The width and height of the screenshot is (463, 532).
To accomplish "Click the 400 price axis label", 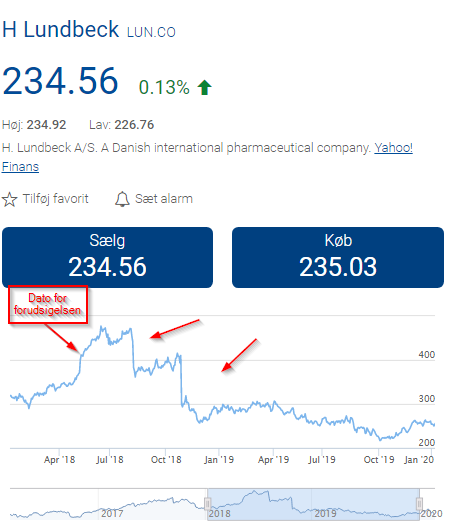I will 427,355.
